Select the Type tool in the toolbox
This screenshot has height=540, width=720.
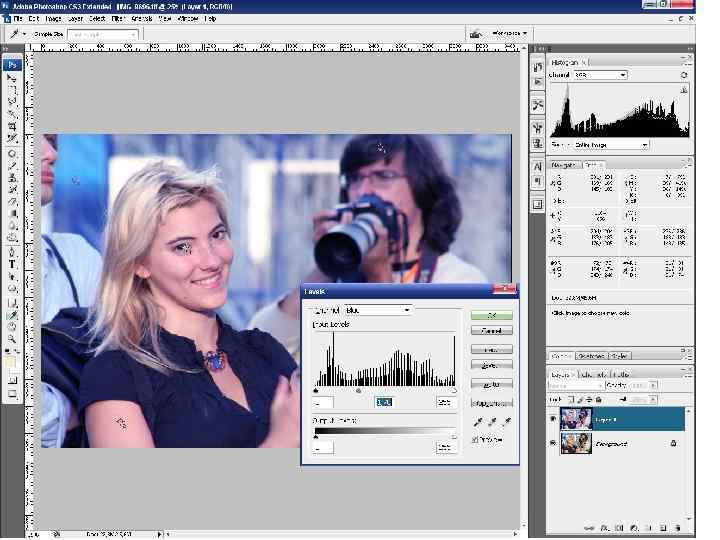[13, 264]
